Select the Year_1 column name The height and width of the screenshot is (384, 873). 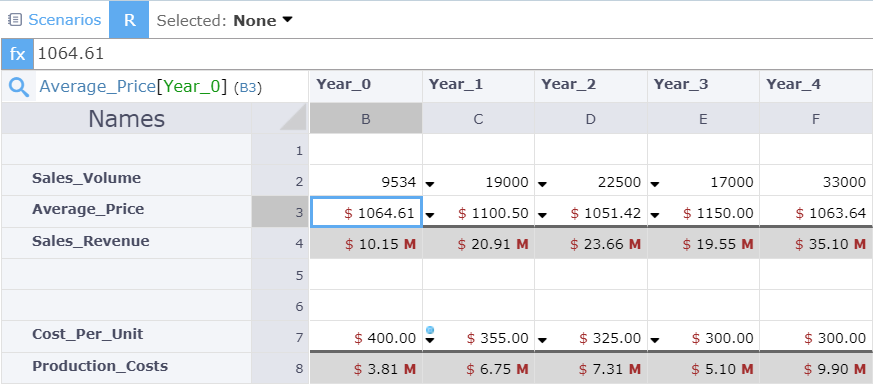[456, 85]
